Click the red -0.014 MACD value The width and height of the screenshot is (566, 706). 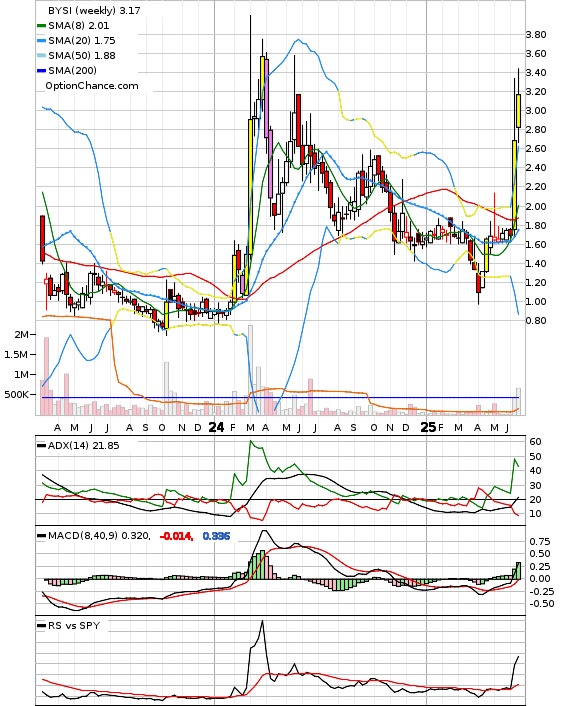177,536
